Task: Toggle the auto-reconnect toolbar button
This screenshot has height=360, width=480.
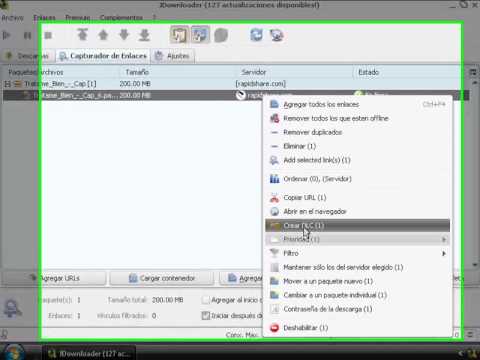Action: point(200,35)
